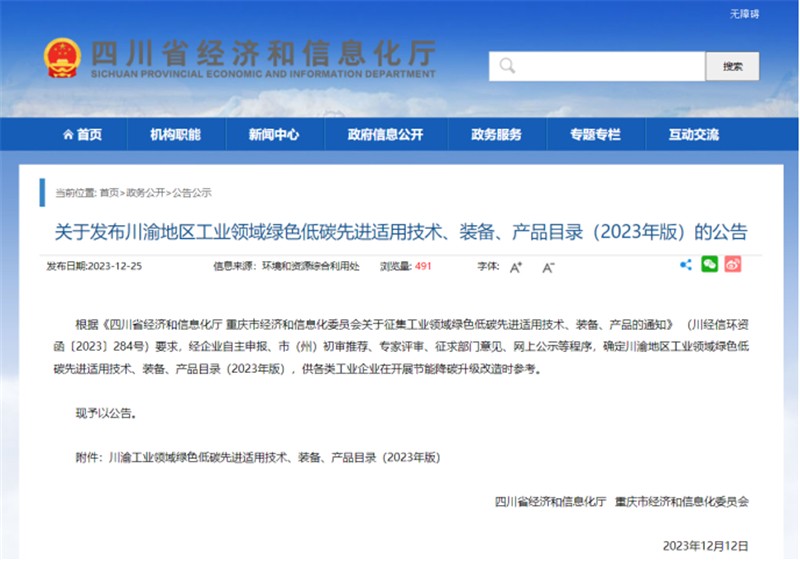Click the national emblem logo
The image size is (800, 561).
tap(62, 59)
